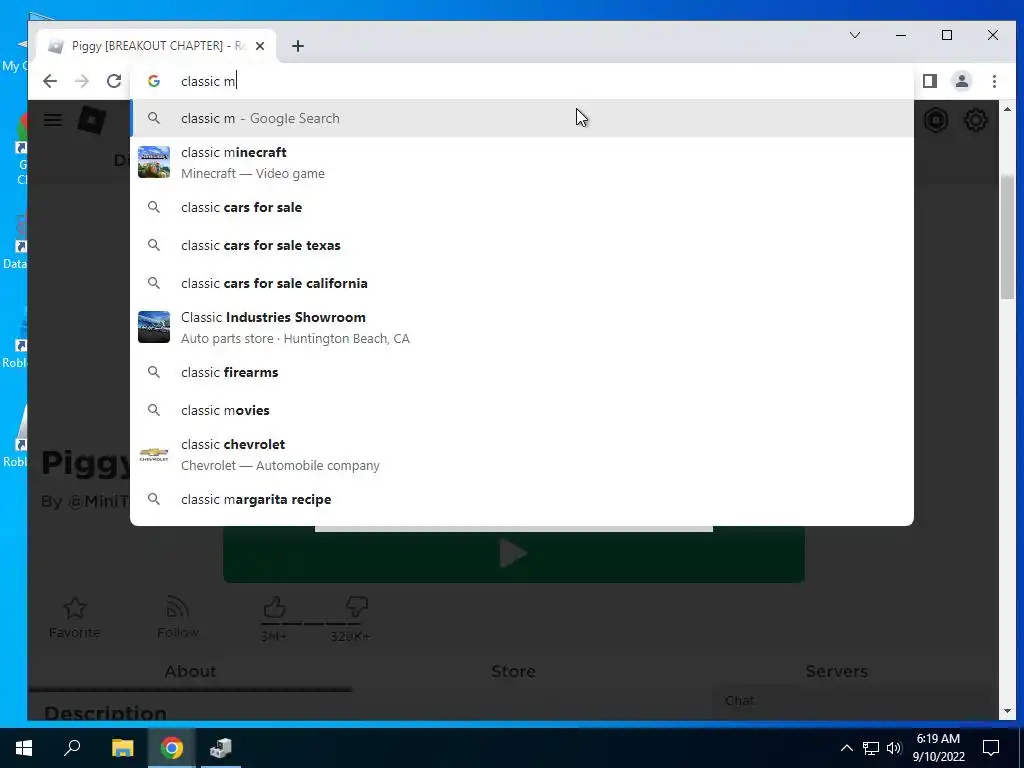Follow the Piggy game
This screenshot has width=1024, height=768.
[x=178, y=618]
